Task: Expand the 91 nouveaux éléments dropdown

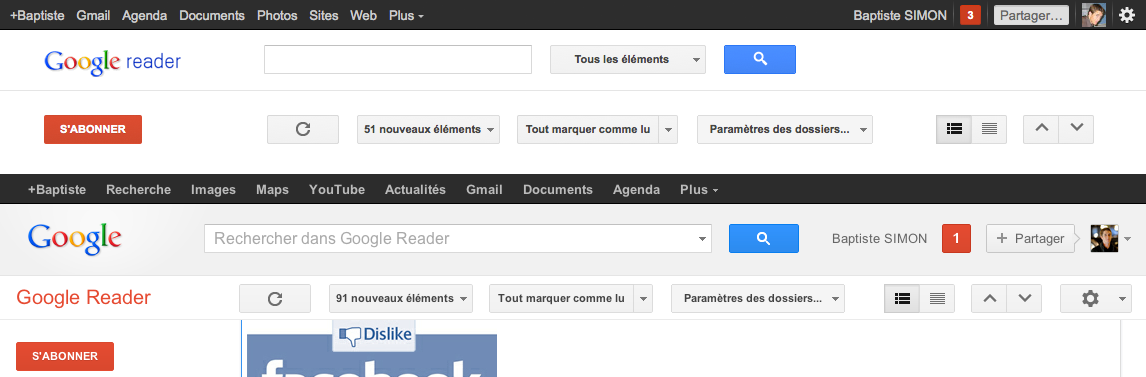Action: (401, 298)
